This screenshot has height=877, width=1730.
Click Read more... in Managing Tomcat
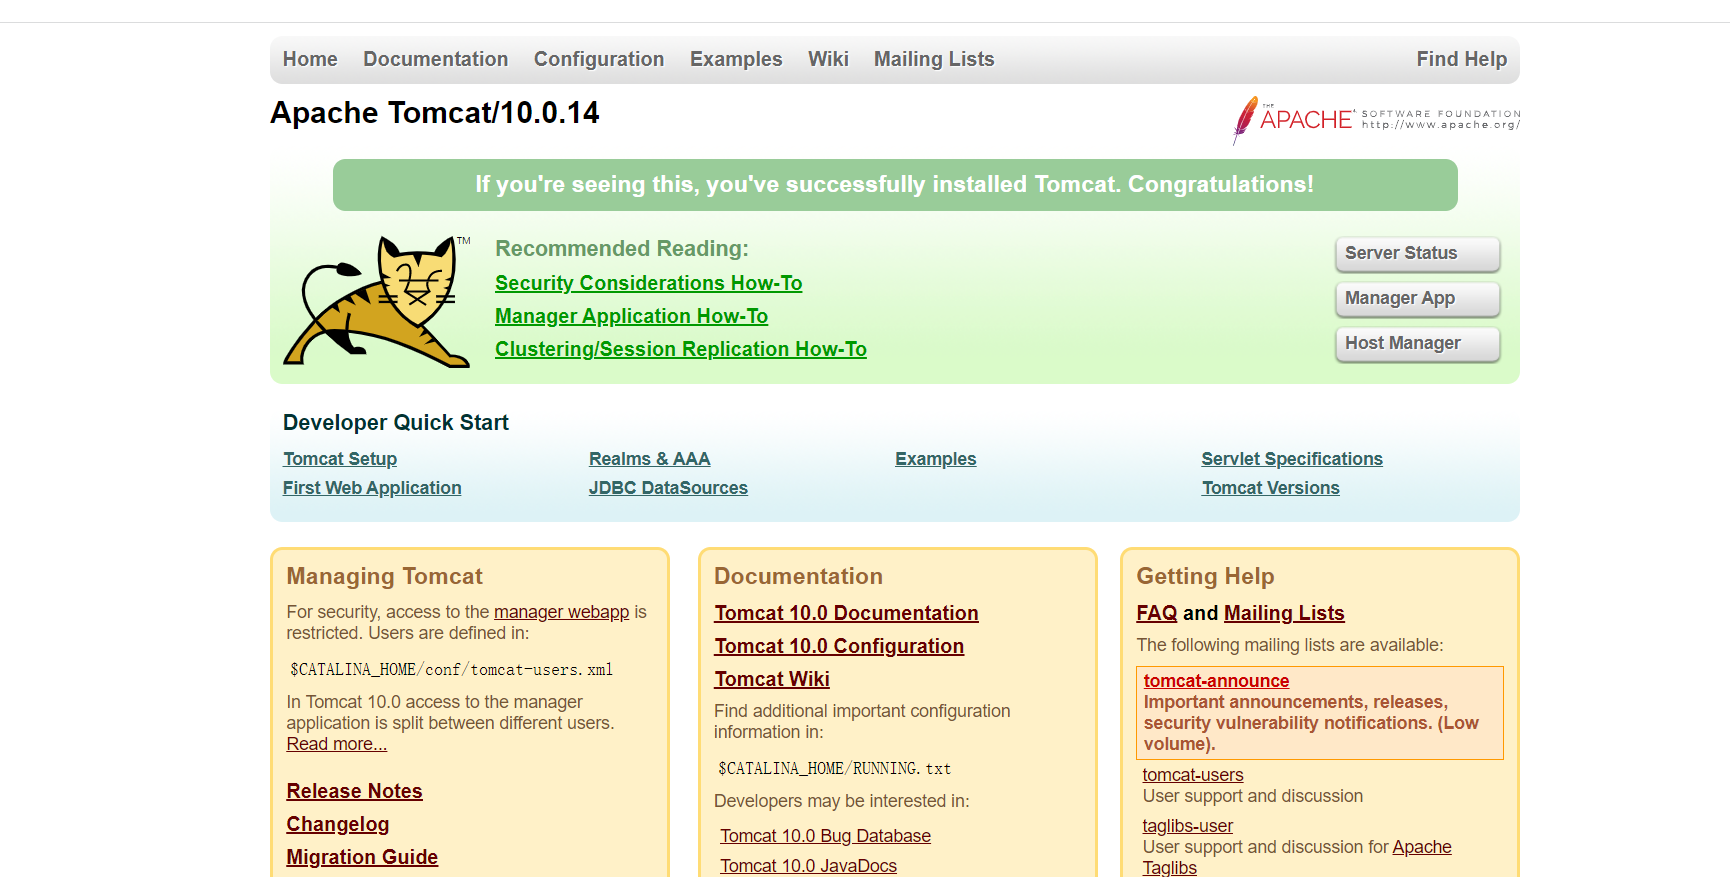coord(337,744)
